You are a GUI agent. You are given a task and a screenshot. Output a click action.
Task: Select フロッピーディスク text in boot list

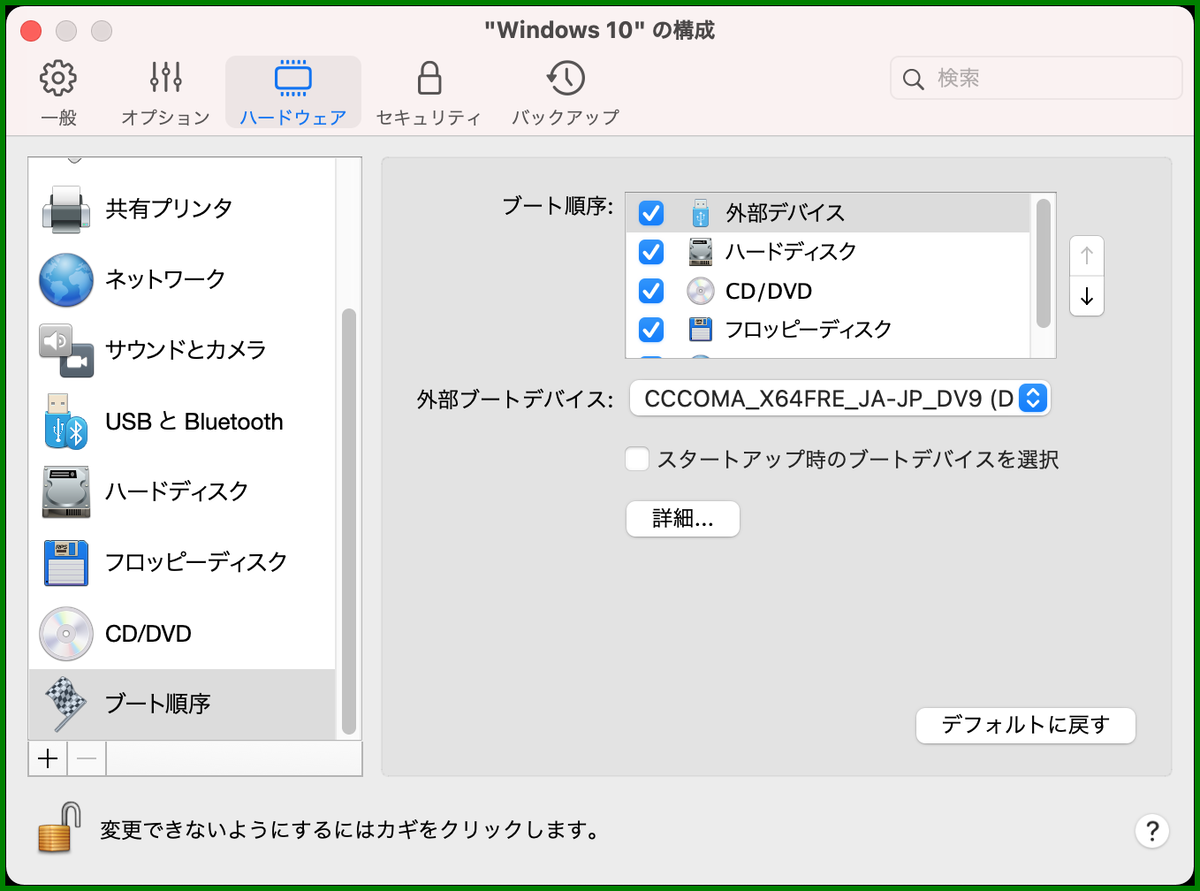point(808,329)
